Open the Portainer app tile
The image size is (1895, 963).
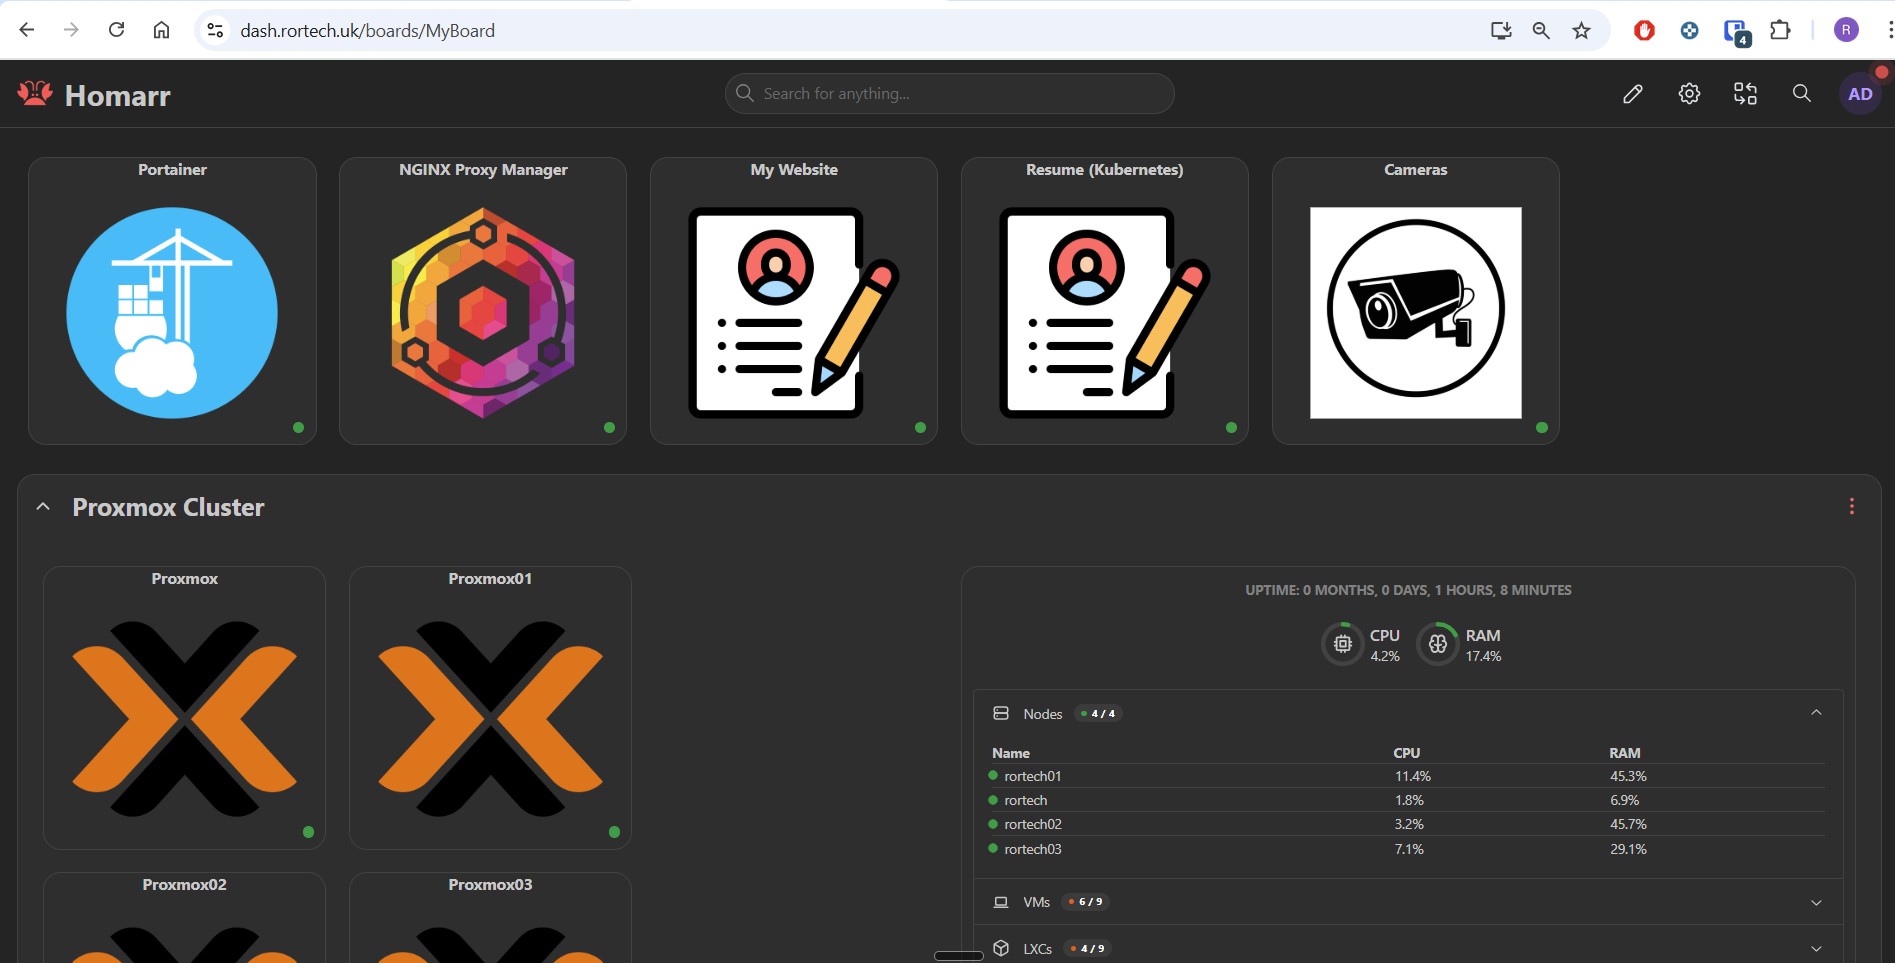point(172,300)
